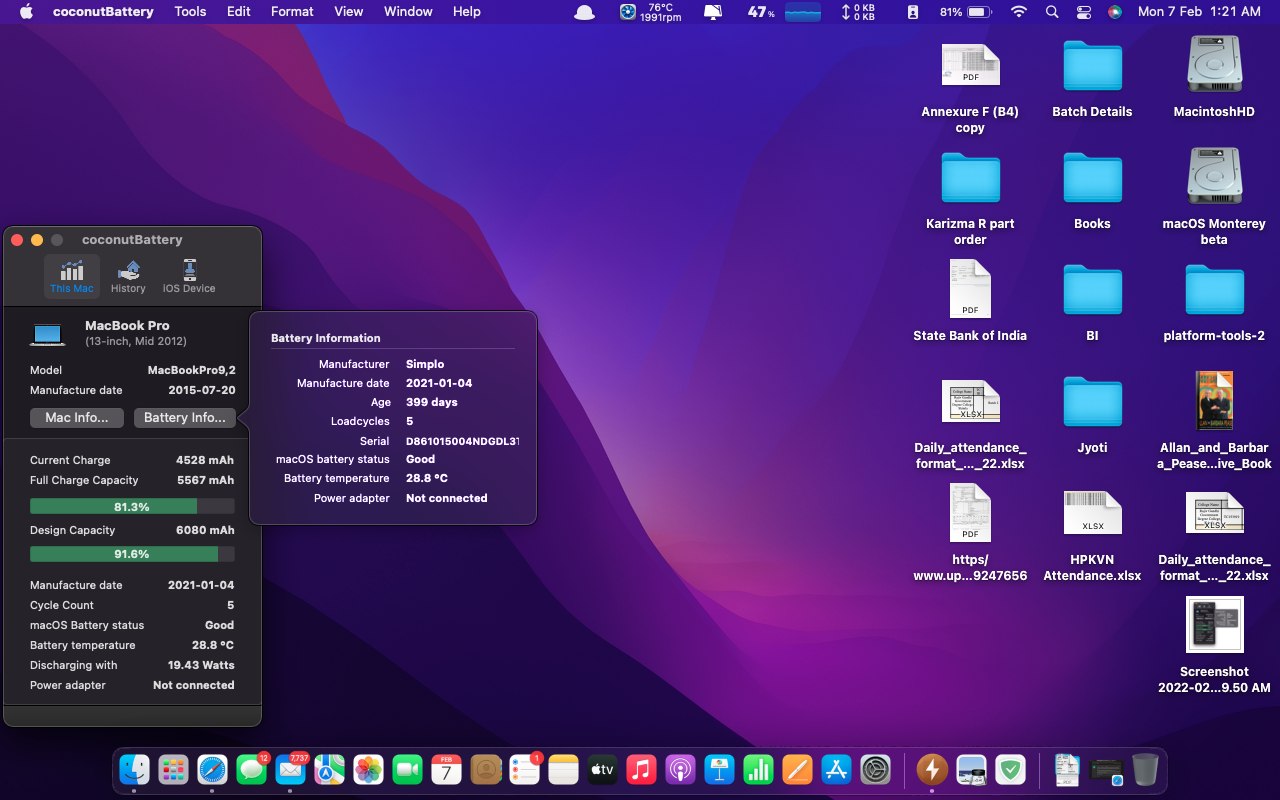Open the iOS Device view in coconutBattery
Screen dimensions: 1280x800
tap(188, 275)
